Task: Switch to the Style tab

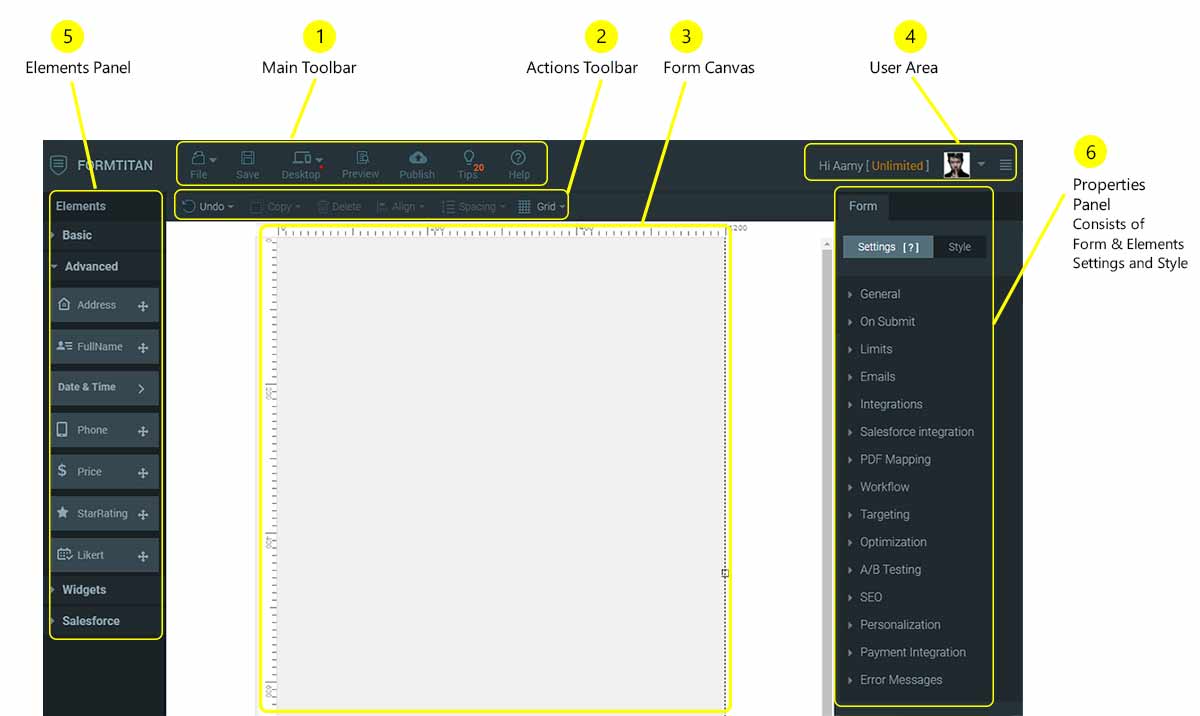Action: click(x=960, y=247)
